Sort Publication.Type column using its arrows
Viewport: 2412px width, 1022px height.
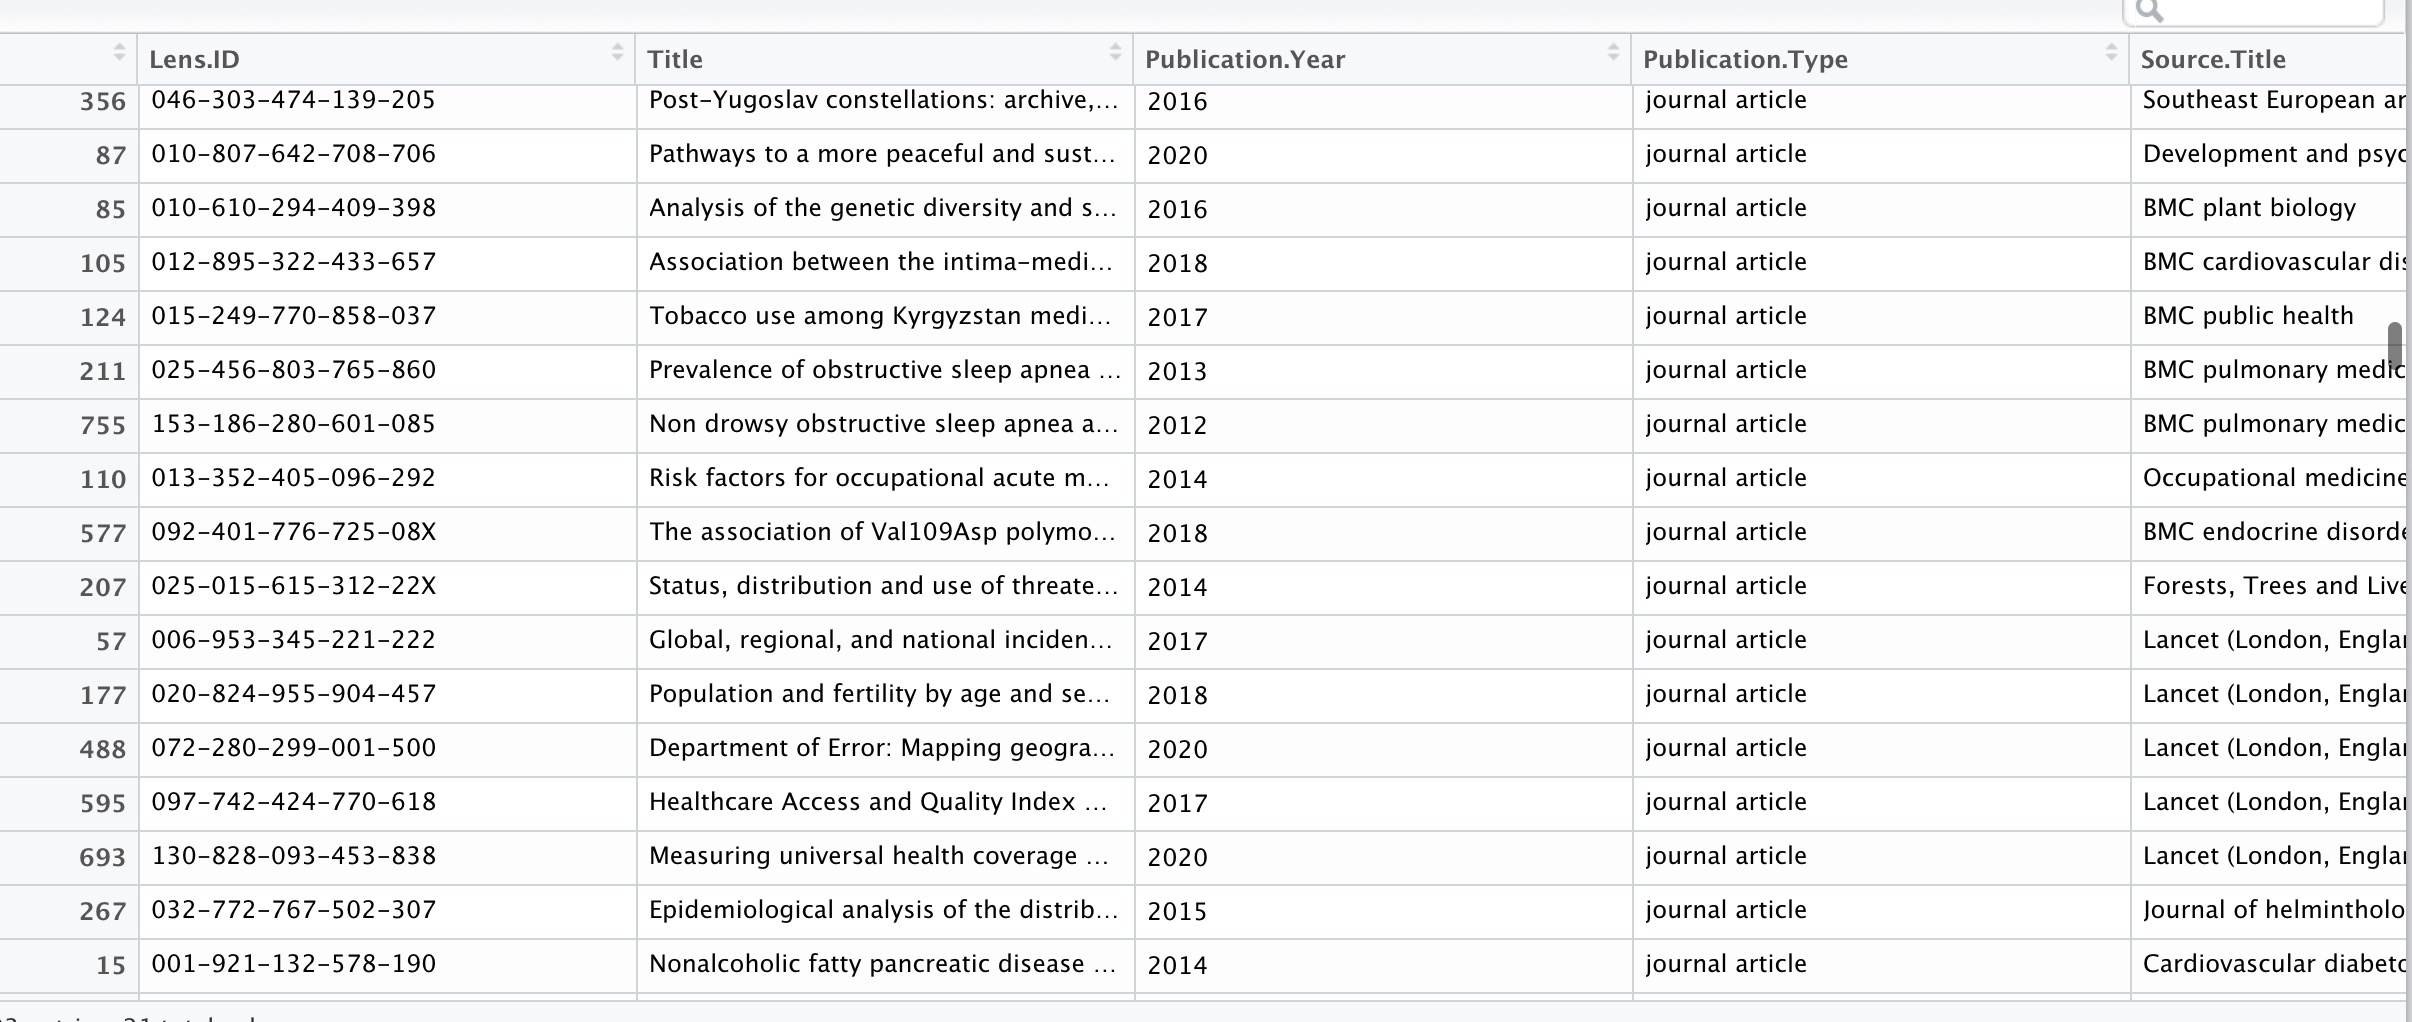pyautogui.click(x=2111, y=52)
